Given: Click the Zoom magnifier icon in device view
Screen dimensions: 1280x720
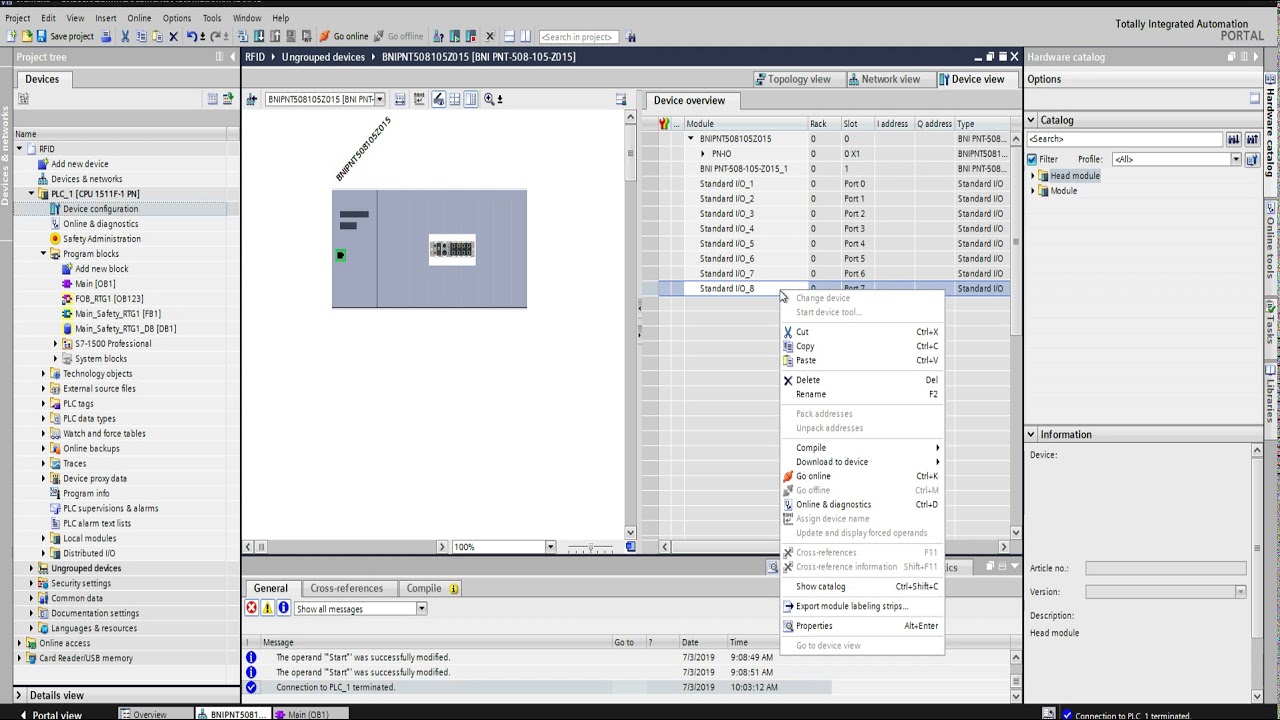Looking at the screenshot, I should (x=490, y=99).
